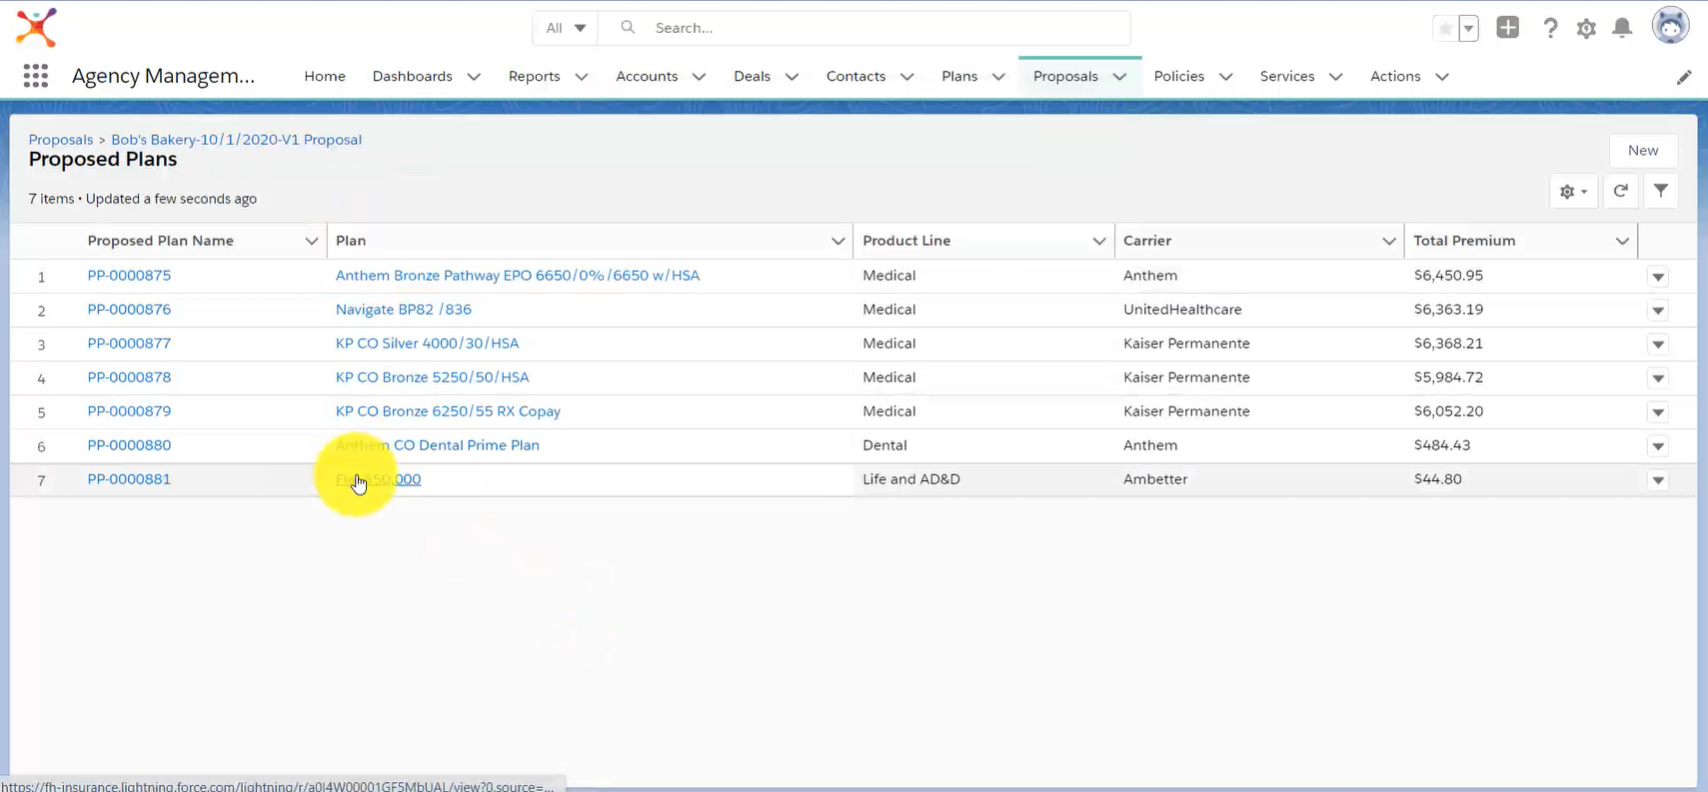1708x792 pixels.
Task: Open Total Premium column menu chevron
Action: 1622,241
